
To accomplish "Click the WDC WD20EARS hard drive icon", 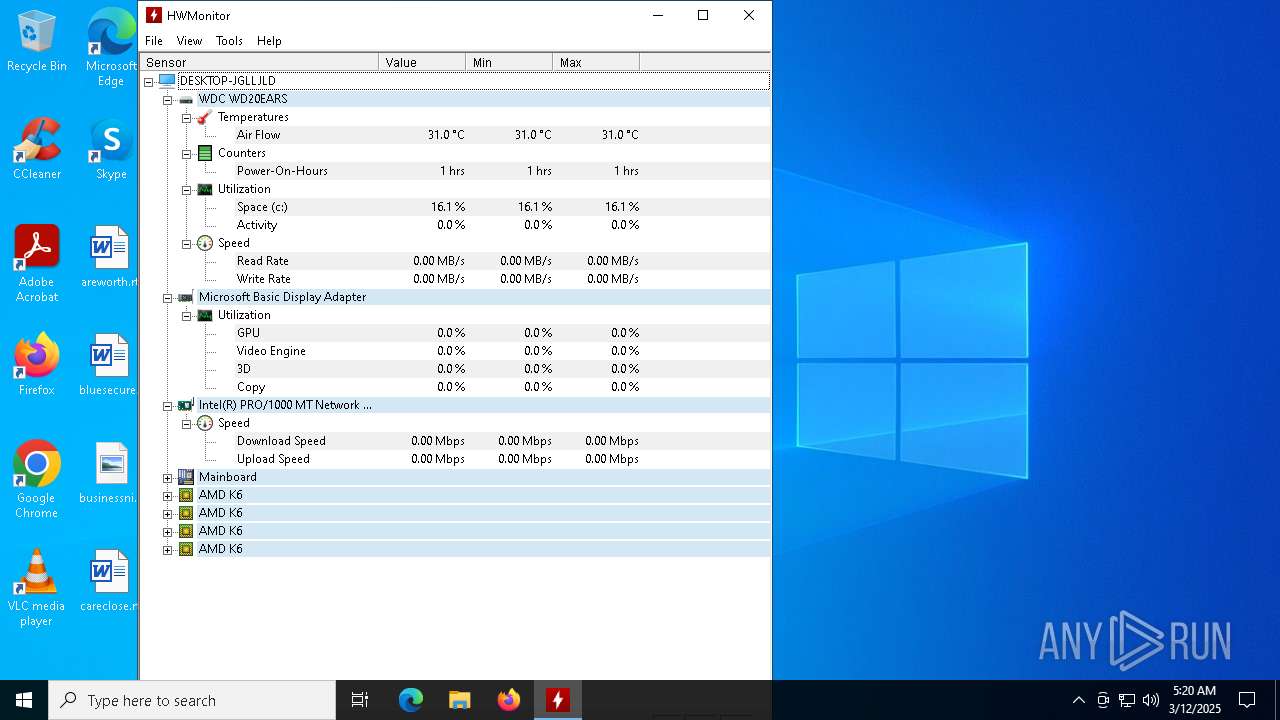I will point(186,99).
